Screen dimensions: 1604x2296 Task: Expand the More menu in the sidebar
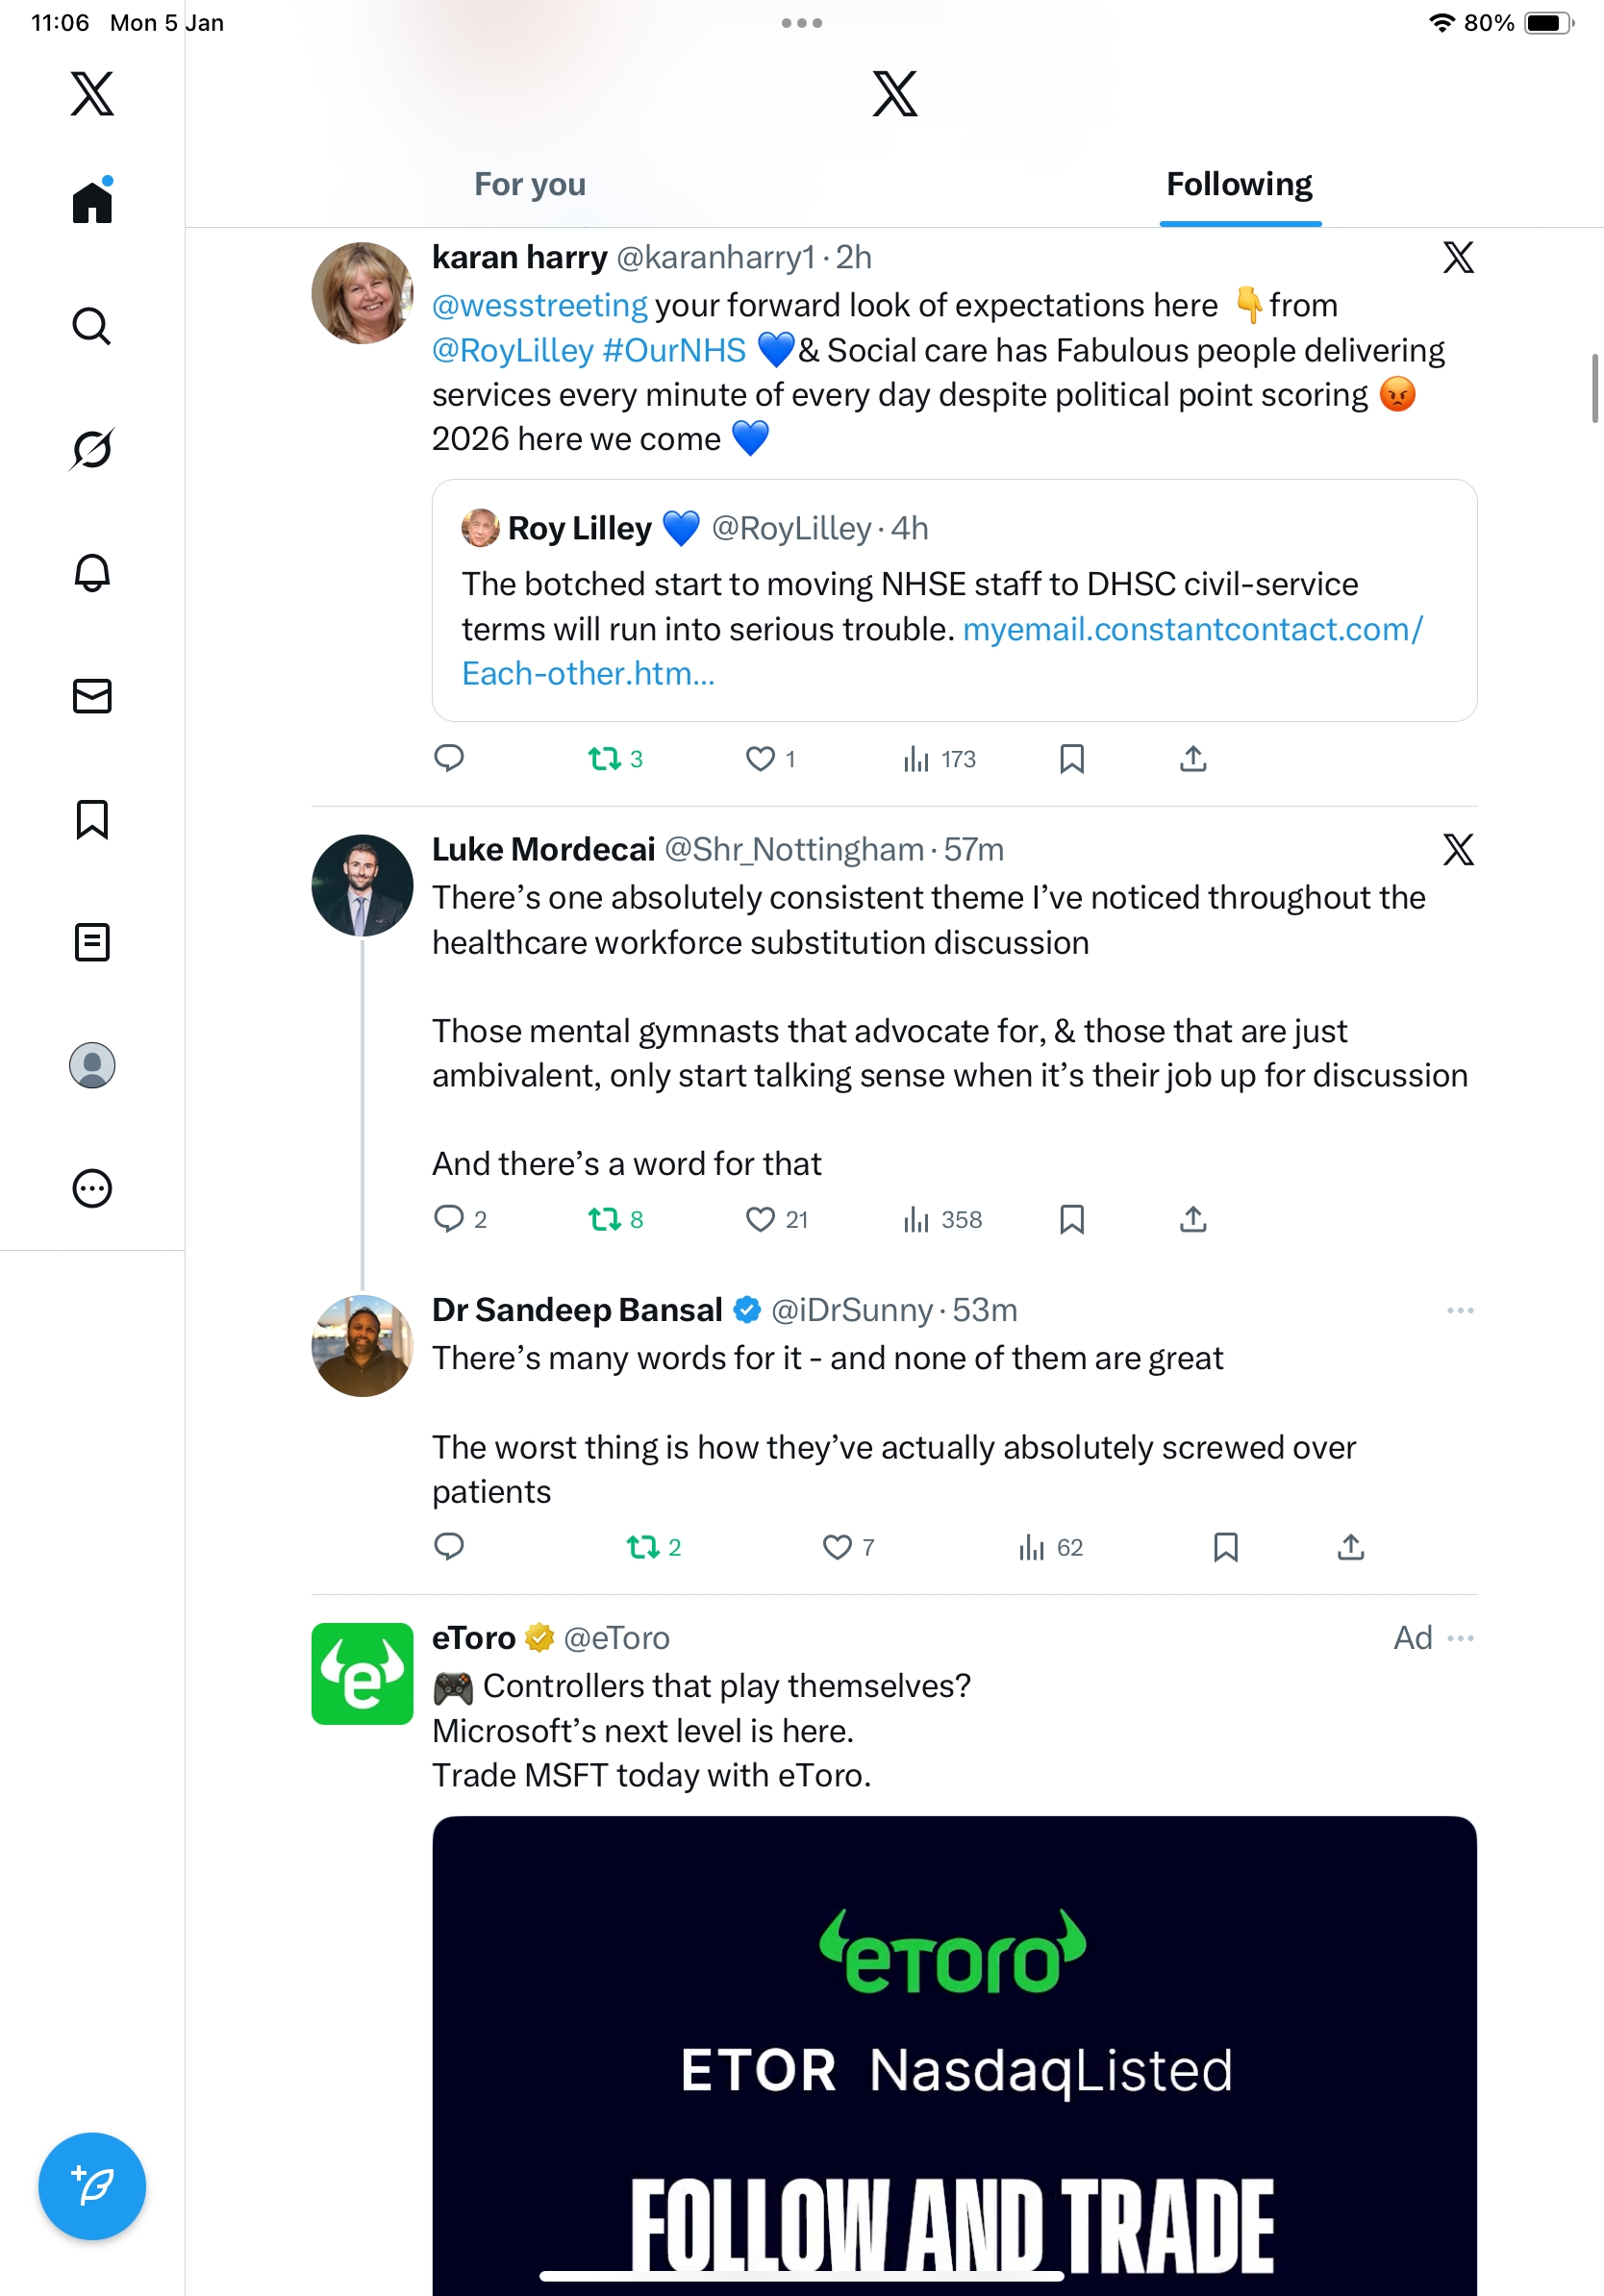click(92, 1188)
